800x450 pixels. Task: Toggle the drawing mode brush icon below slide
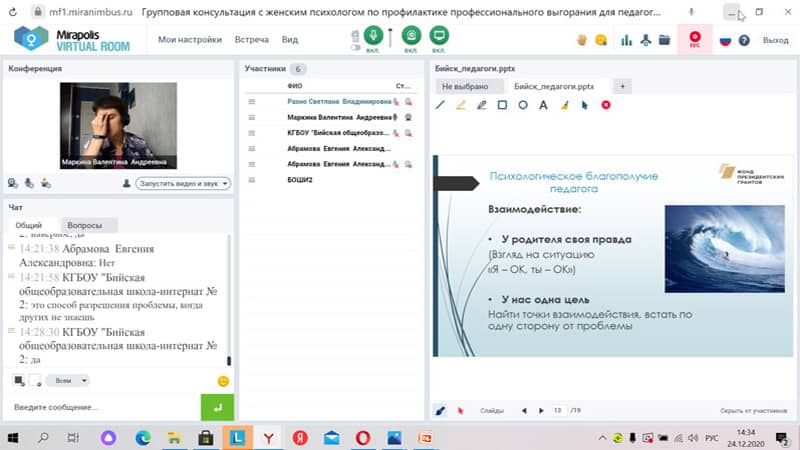(440, 410)
